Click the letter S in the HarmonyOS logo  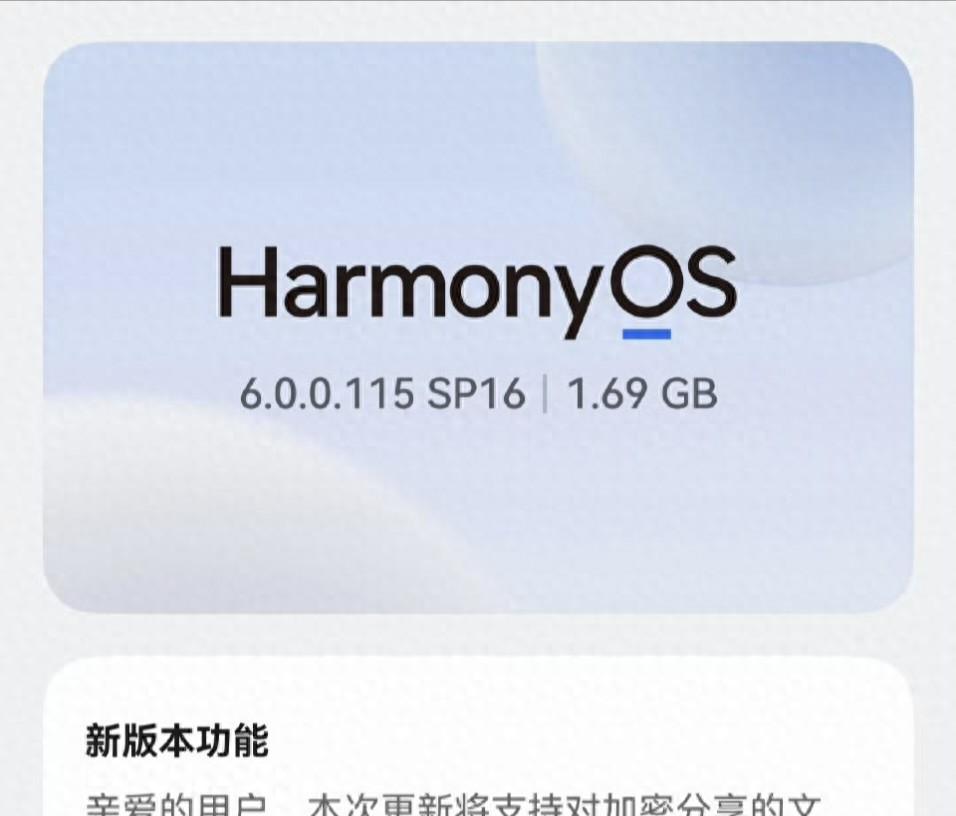click(x=707, y=282)
